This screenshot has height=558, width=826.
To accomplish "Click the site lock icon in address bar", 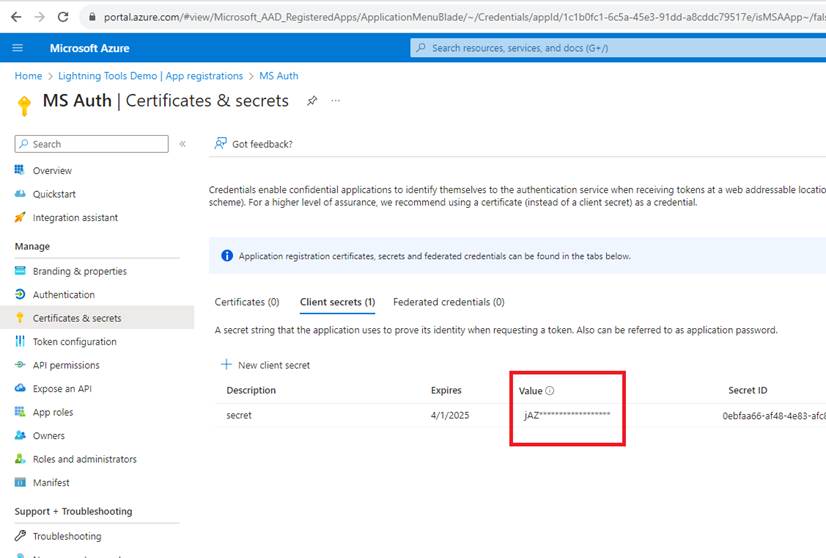I will coord(92,17).
